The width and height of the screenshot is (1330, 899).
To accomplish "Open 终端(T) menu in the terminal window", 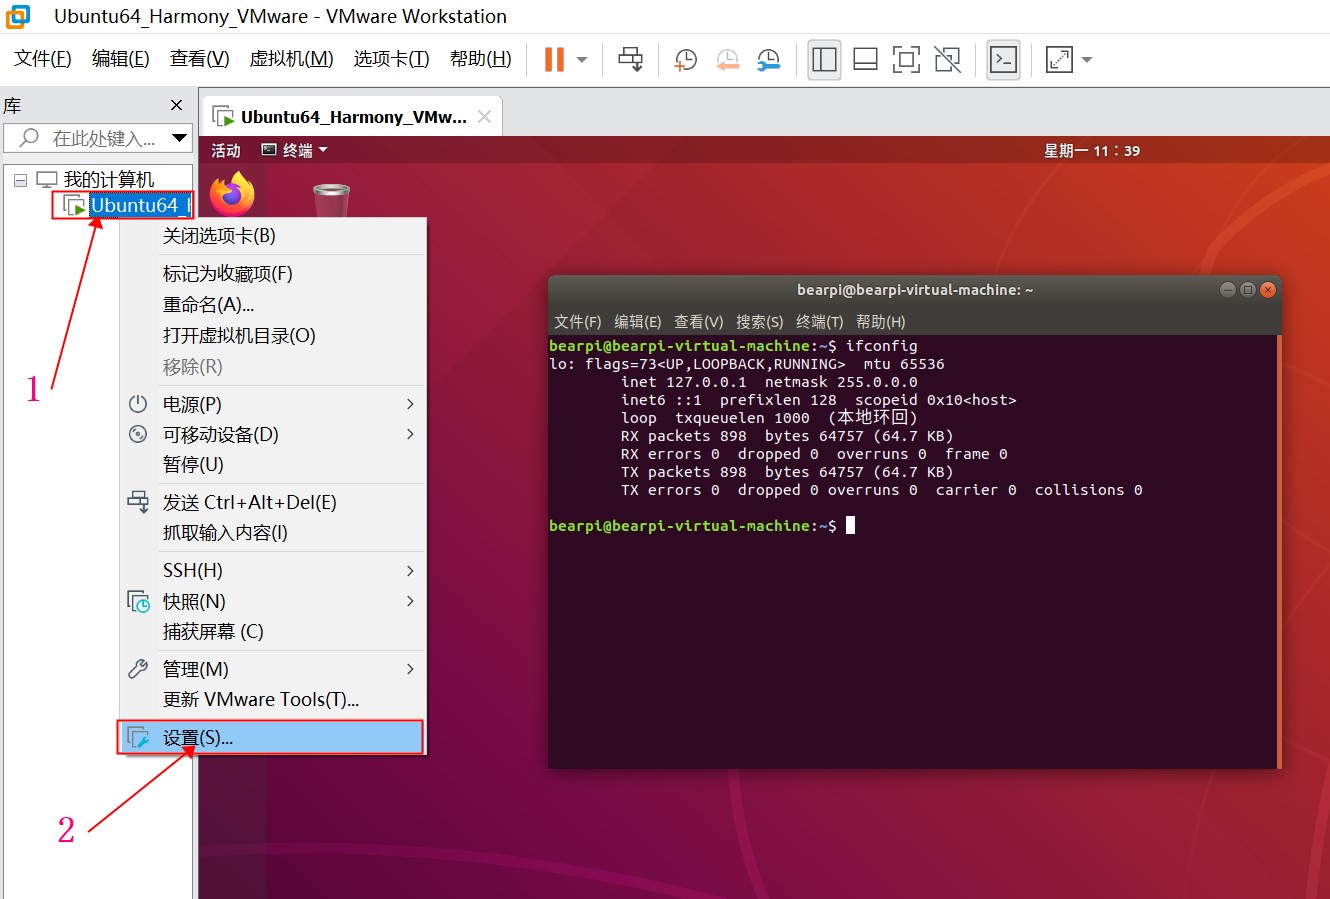I will click(x=820, y=322).
